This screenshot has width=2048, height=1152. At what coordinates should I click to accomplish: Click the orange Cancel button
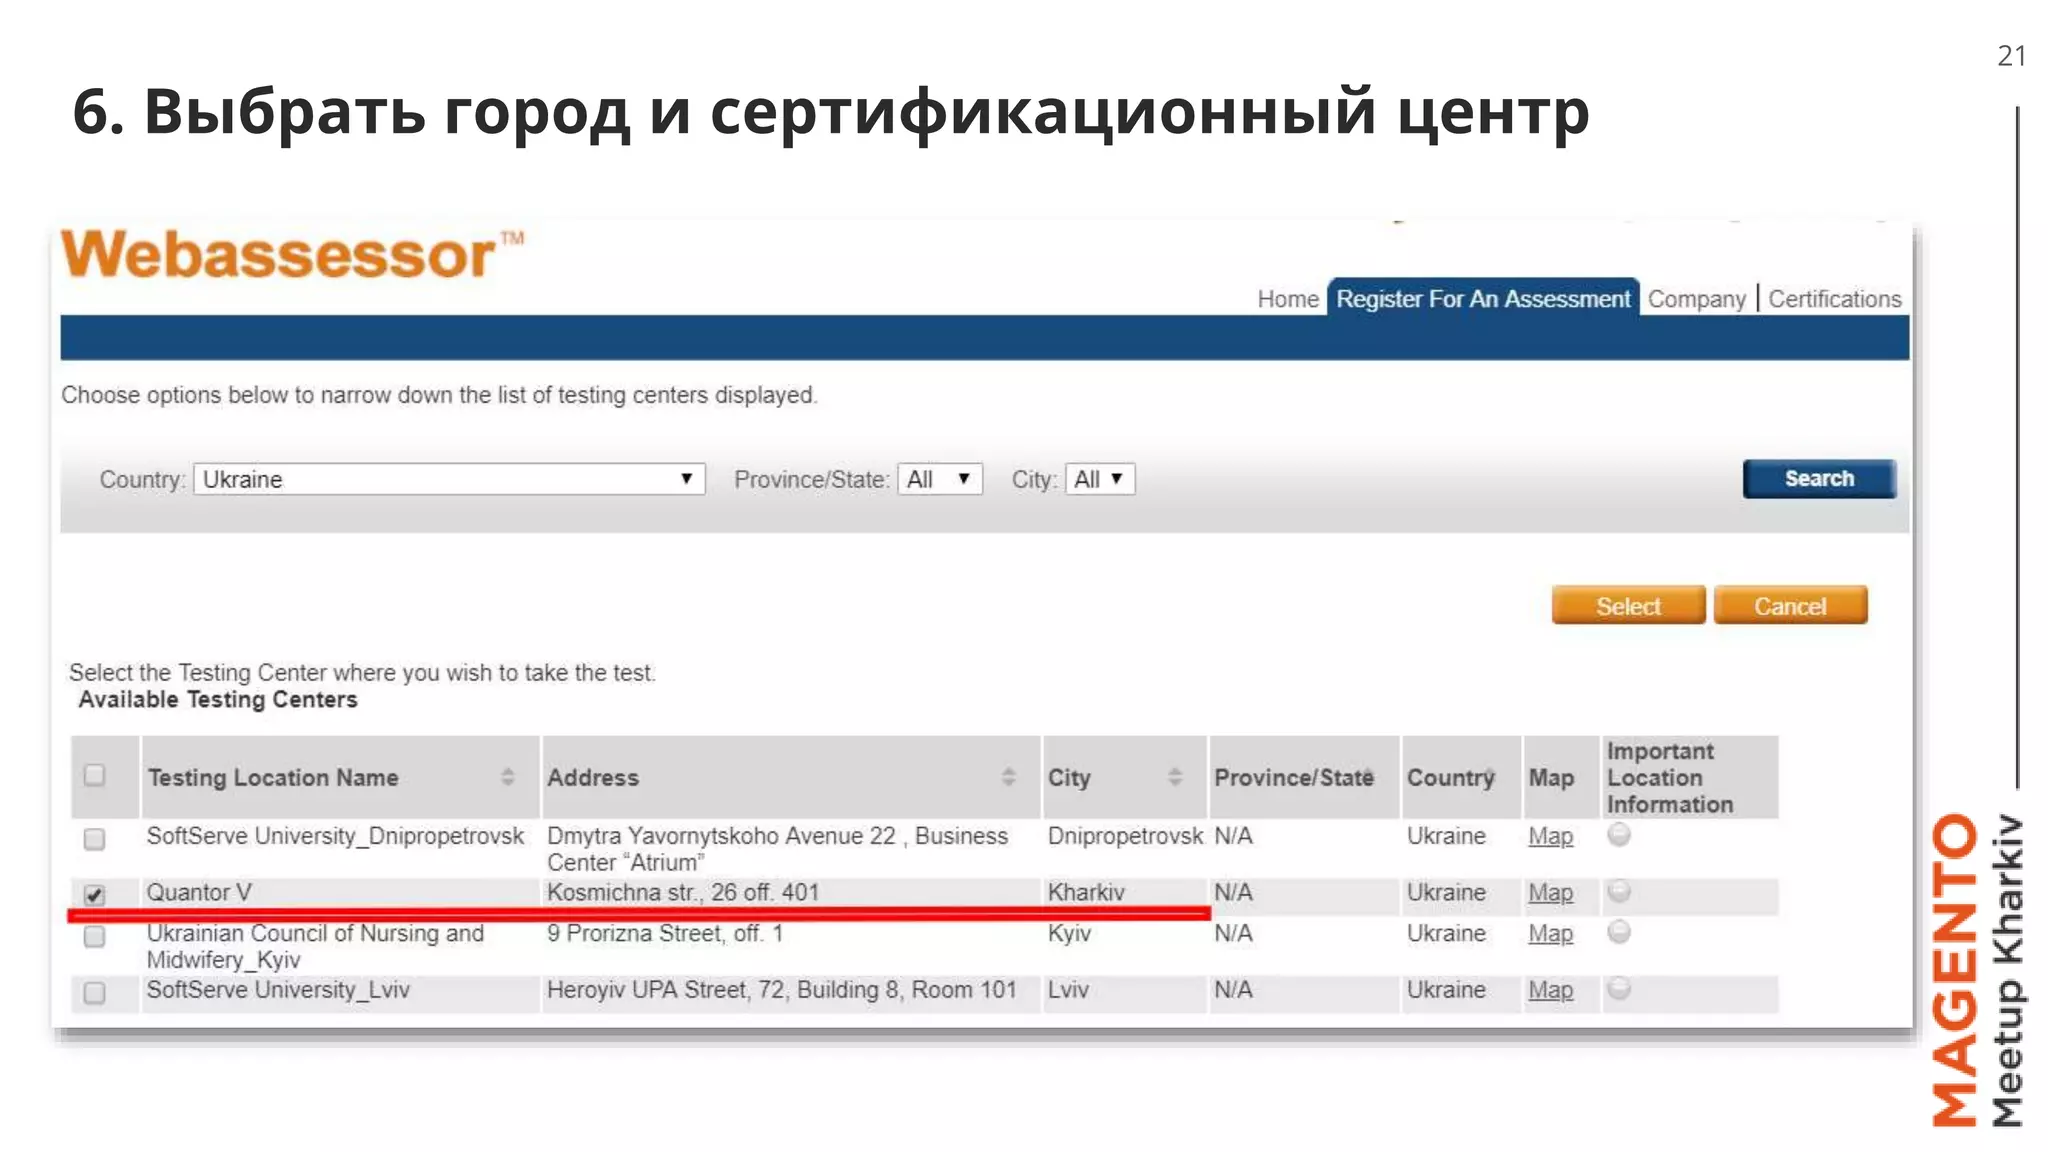pos(1790,606)
